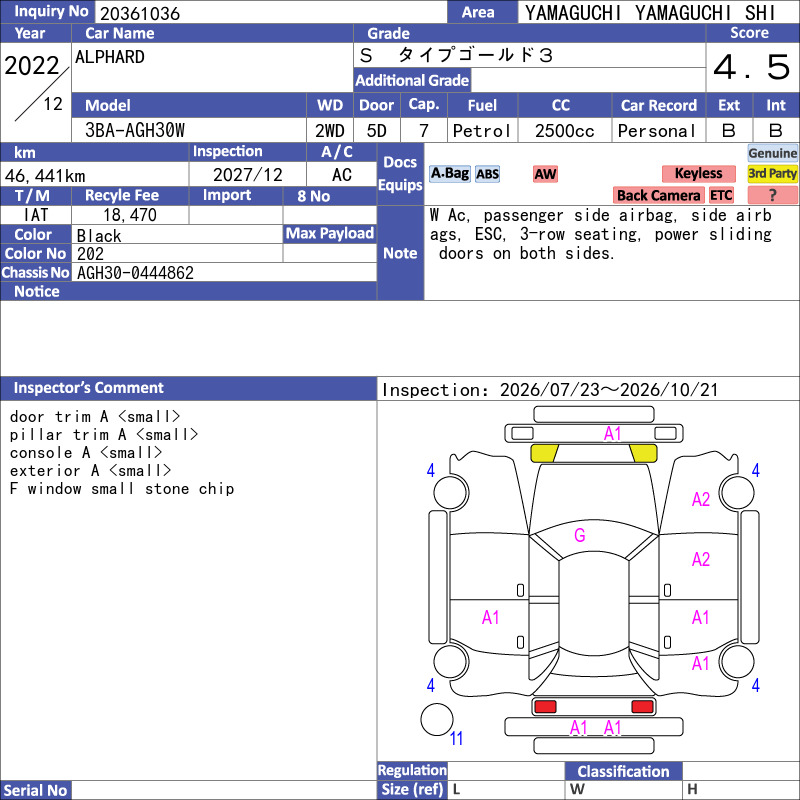Viewport: 800px width, 800px height.
Task: Click the Inquiry No value 20361036
Action: 140,13
